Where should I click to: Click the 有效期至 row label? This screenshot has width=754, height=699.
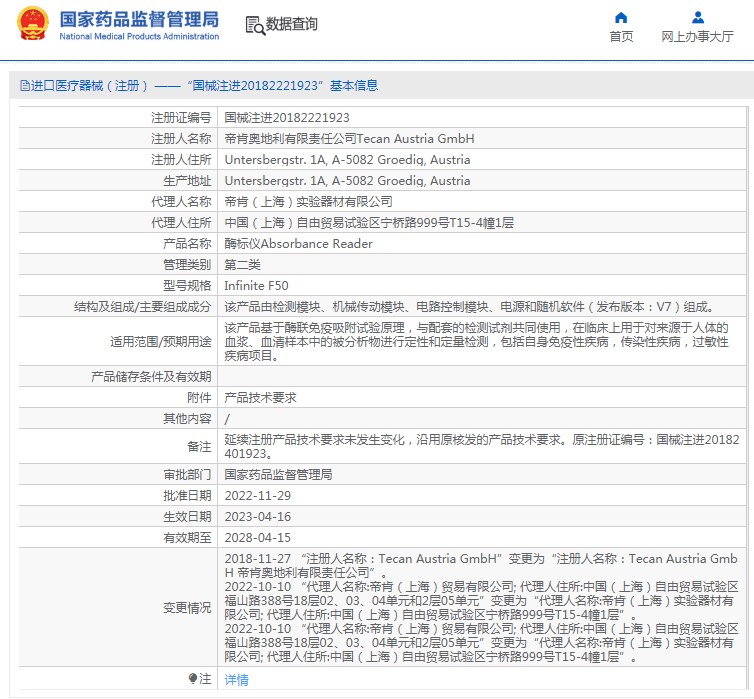[187, 538]
